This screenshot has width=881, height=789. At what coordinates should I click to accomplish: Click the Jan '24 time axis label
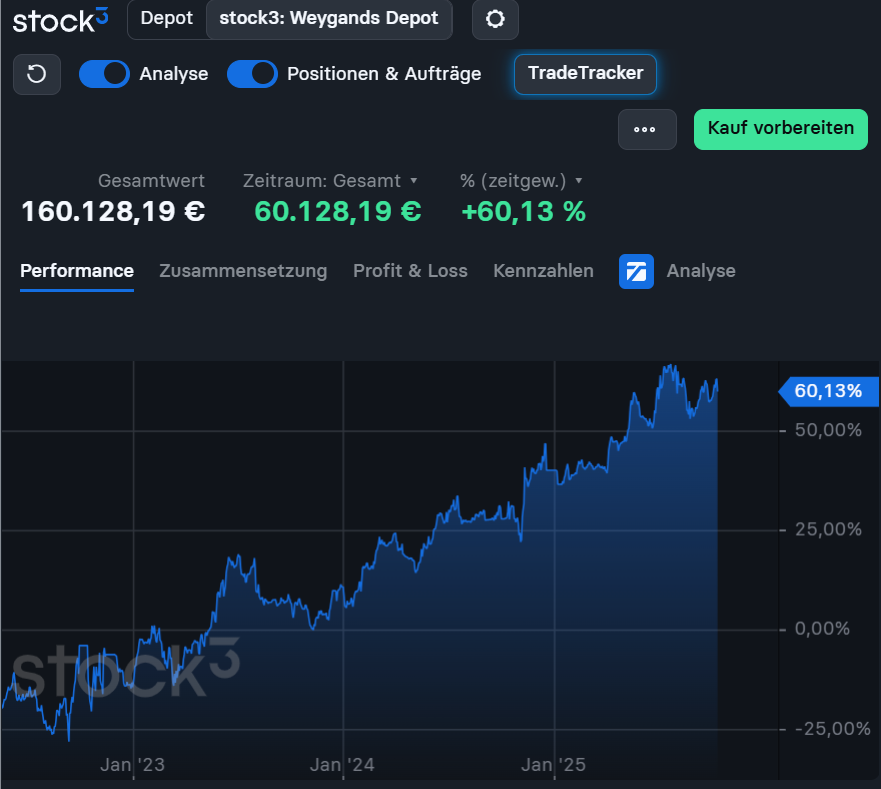click(x=343, y=765)
